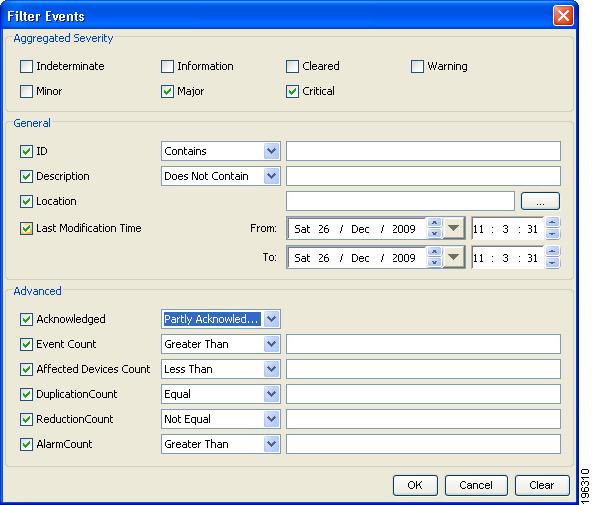Click the Clear button

(542, 485)
